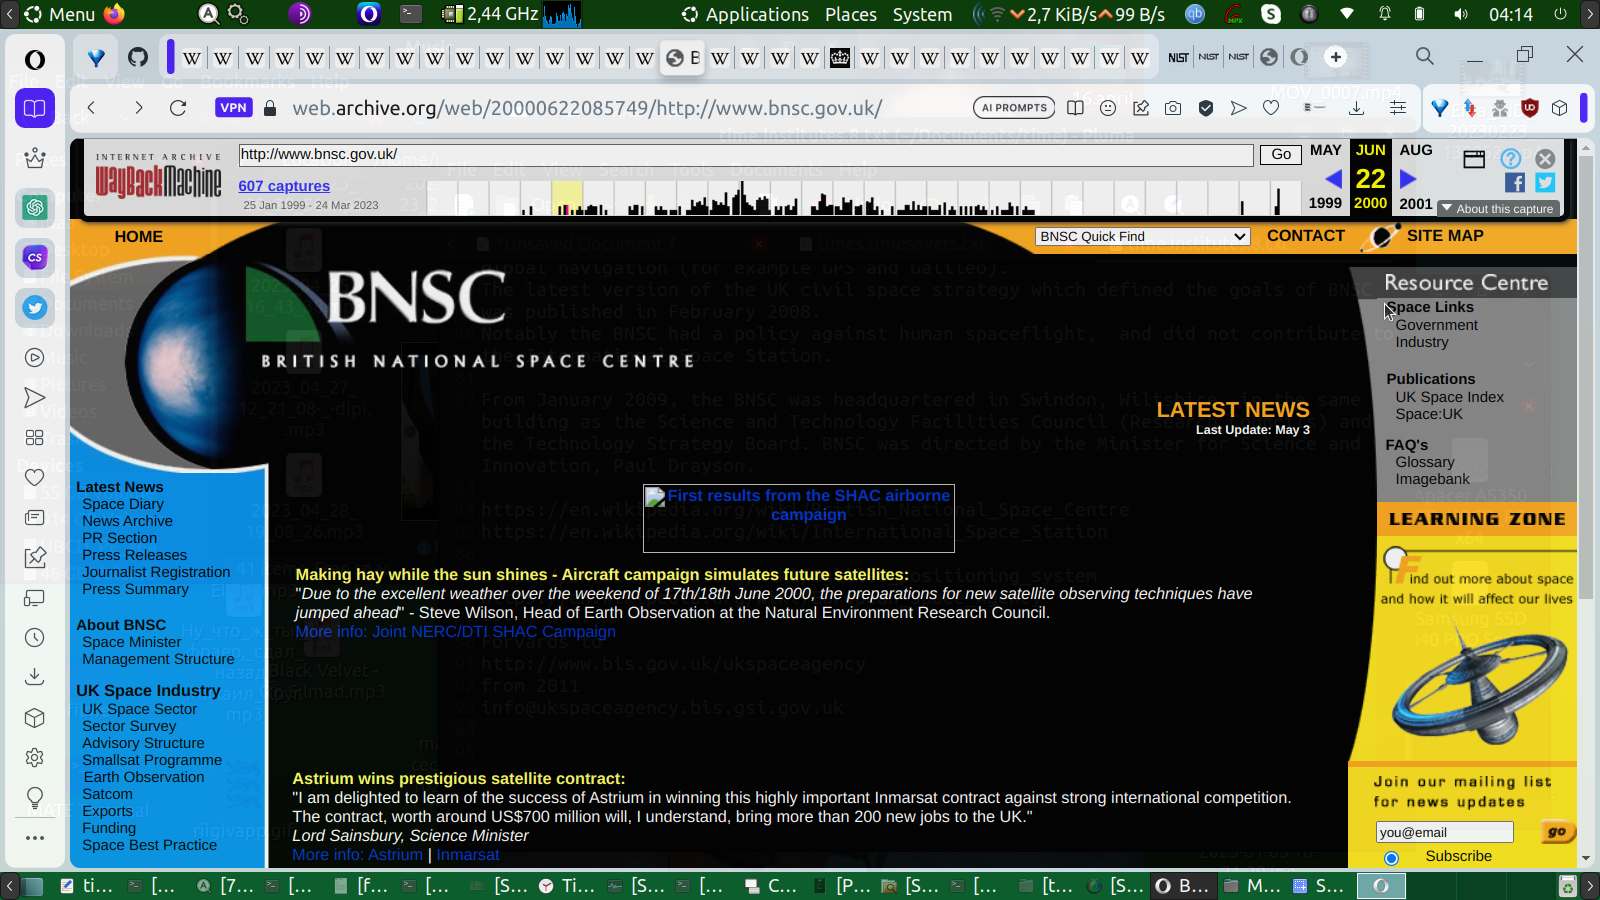Open the Places menu in top panel

[851, 14]
